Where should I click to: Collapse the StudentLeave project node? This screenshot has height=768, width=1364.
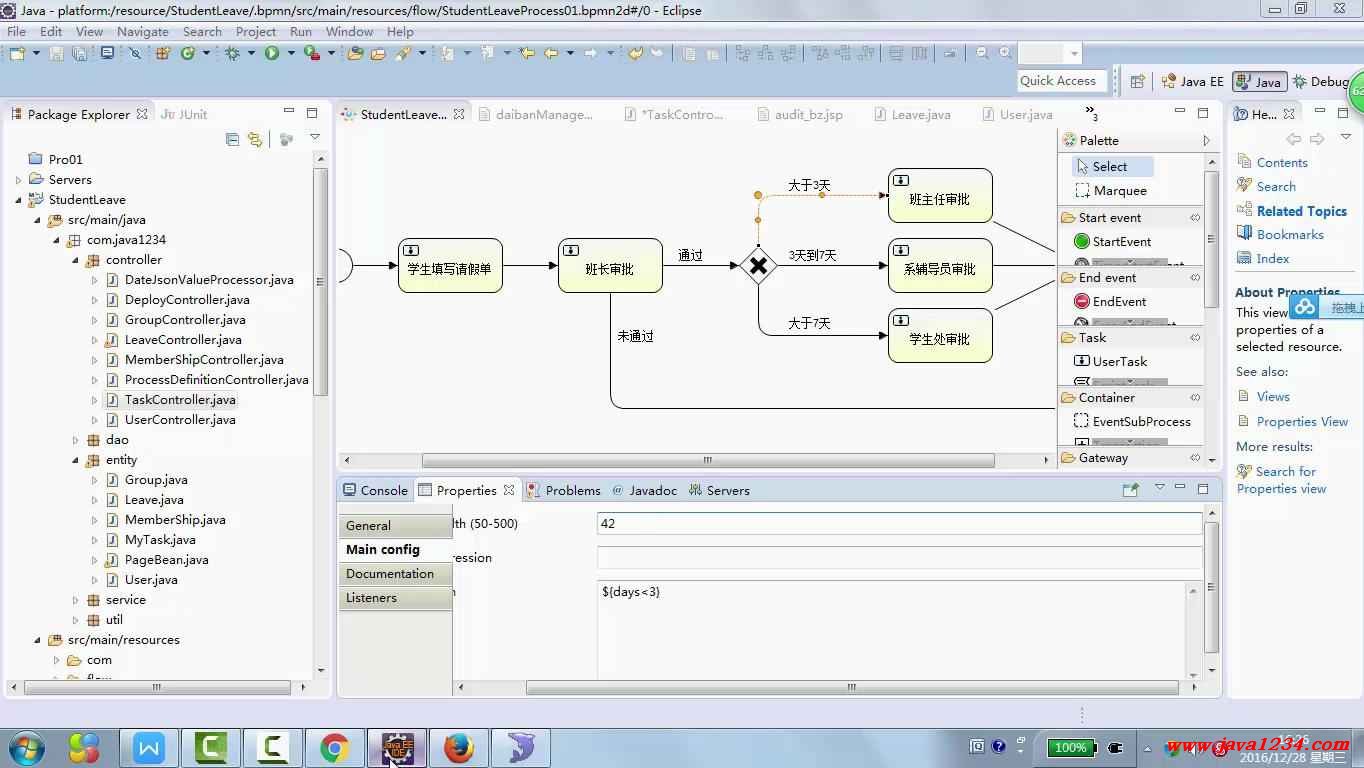pyautogui.click(x=18, y=200)
